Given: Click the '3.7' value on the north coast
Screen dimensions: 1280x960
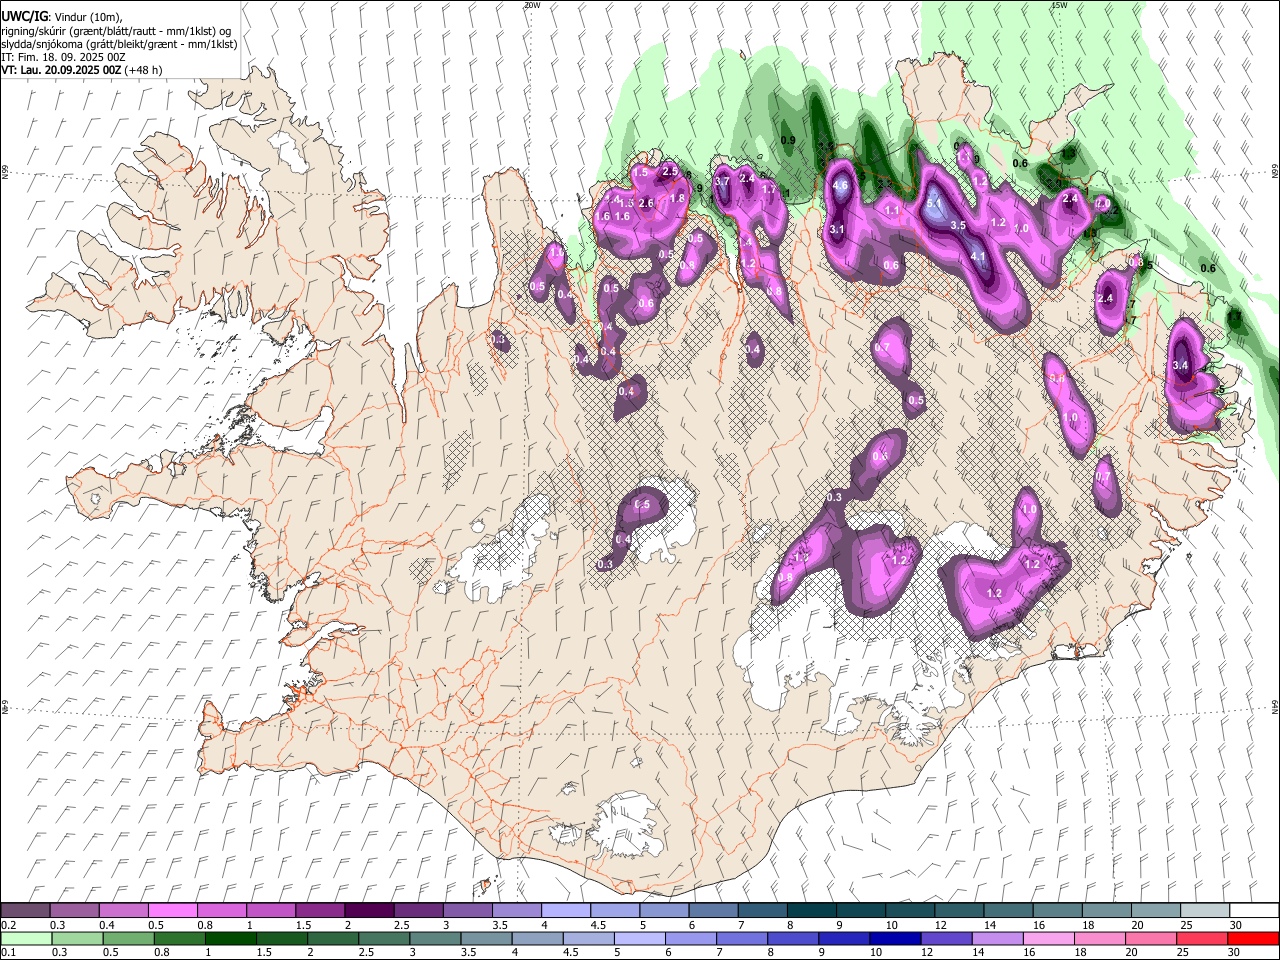Looking at the screenshot, I should [721, 181].
